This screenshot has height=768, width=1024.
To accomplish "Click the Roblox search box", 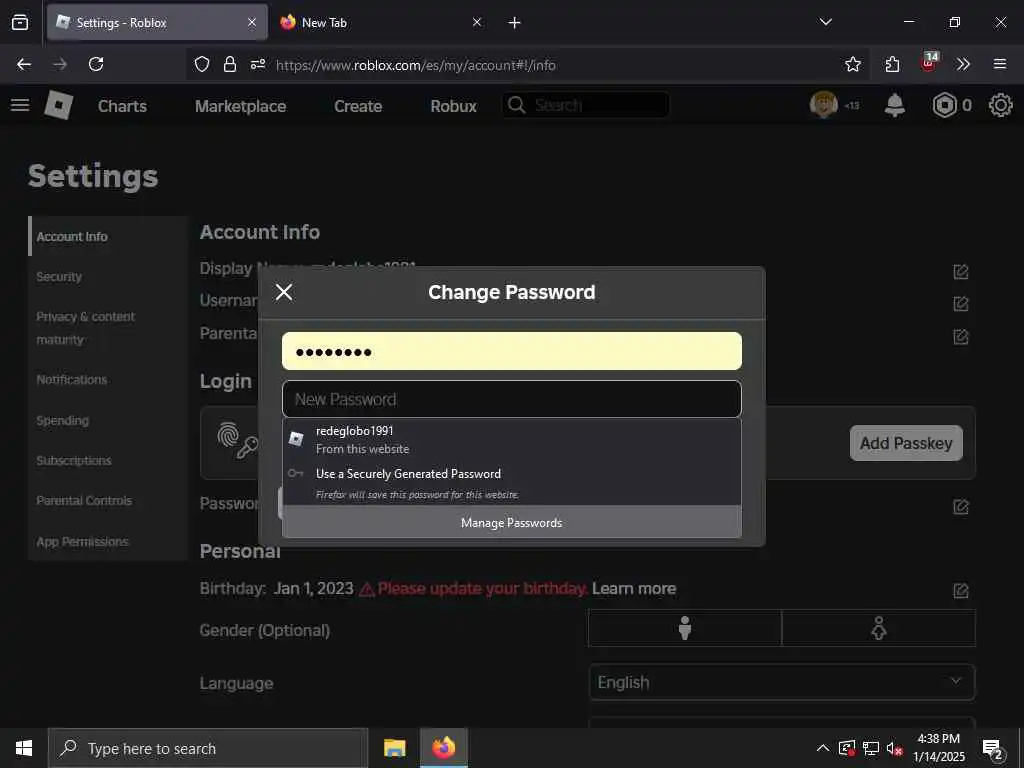I will pyautogui.click(x=586, y=105).
